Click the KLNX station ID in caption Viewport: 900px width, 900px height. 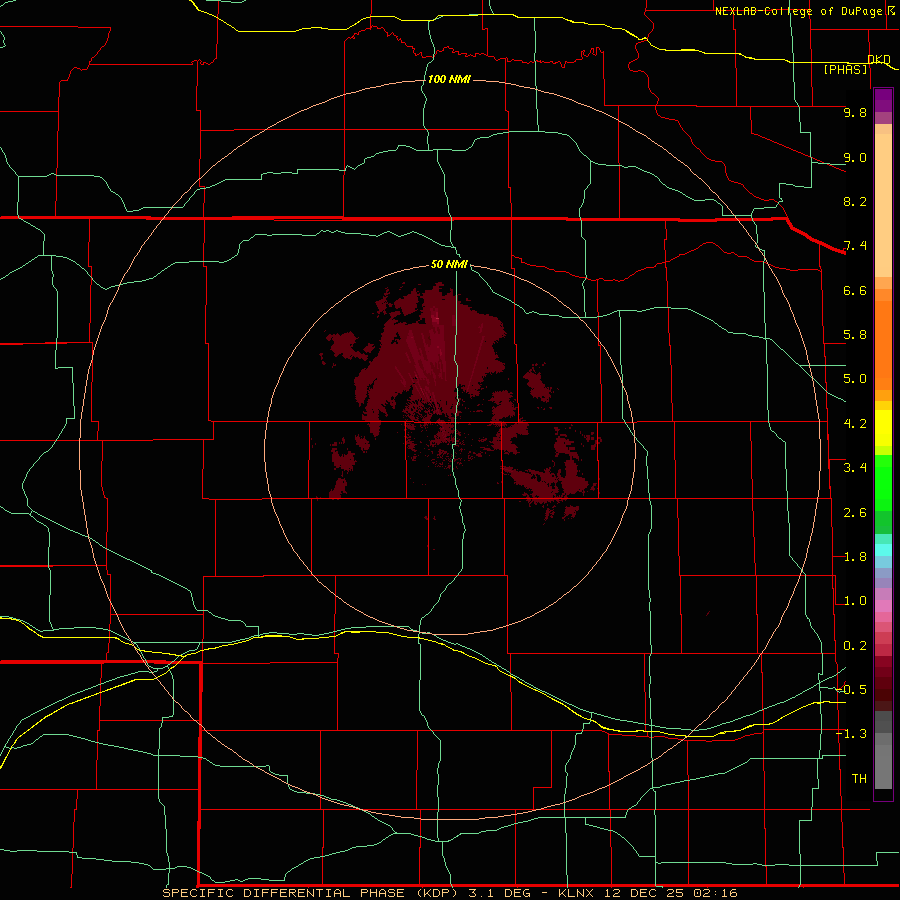coord(576,893)
